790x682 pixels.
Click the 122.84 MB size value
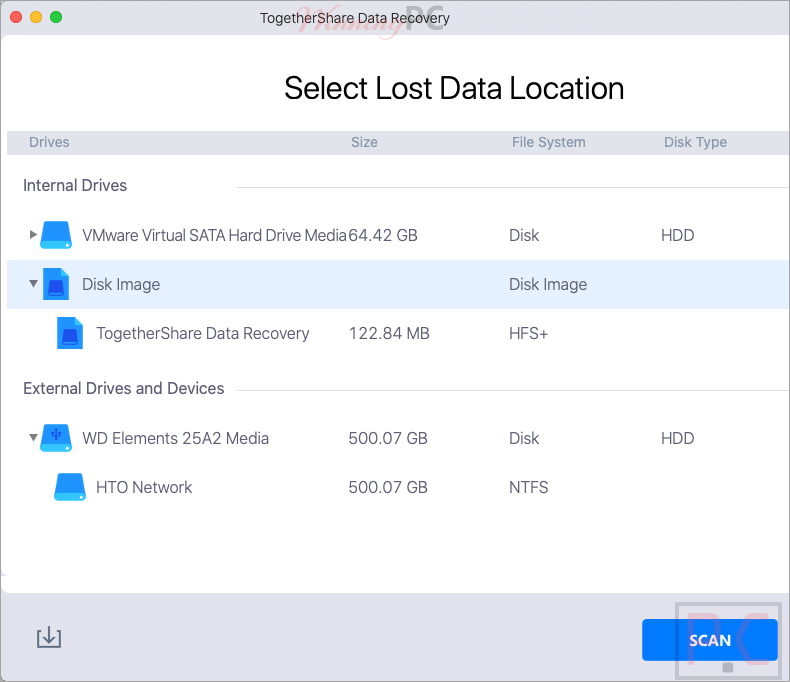point(389,333)
